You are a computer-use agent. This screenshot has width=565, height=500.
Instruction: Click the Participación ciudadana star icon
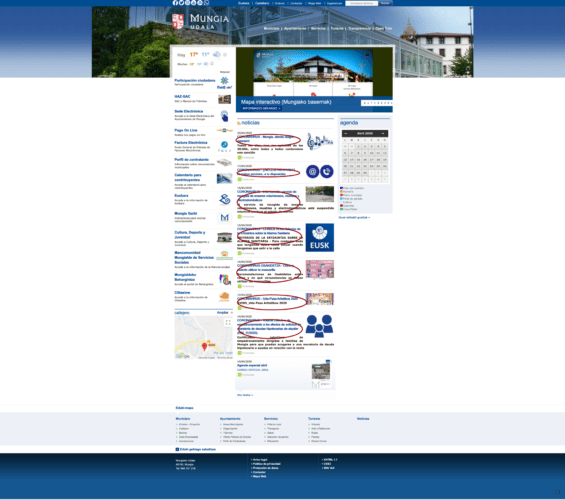[224, 82]
